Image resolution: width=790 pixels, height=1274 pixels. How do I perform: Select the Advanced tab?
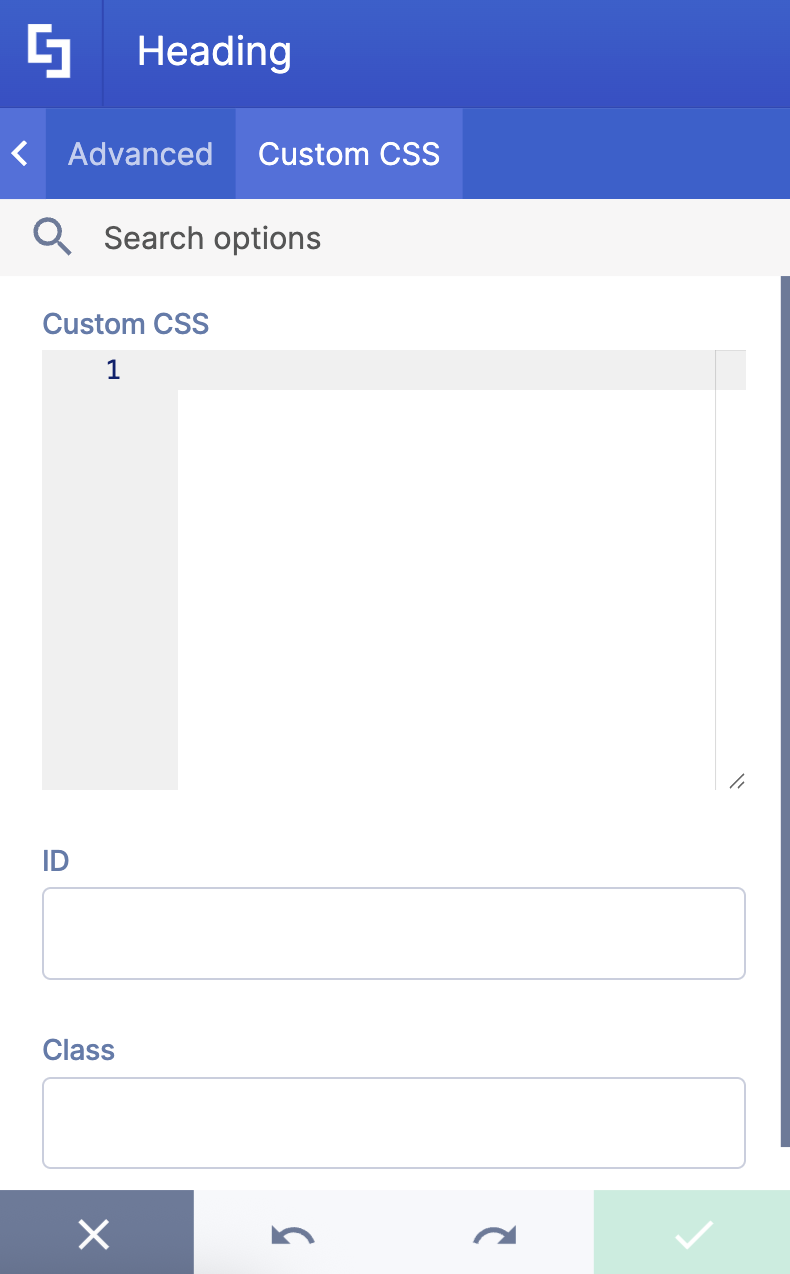140,153
